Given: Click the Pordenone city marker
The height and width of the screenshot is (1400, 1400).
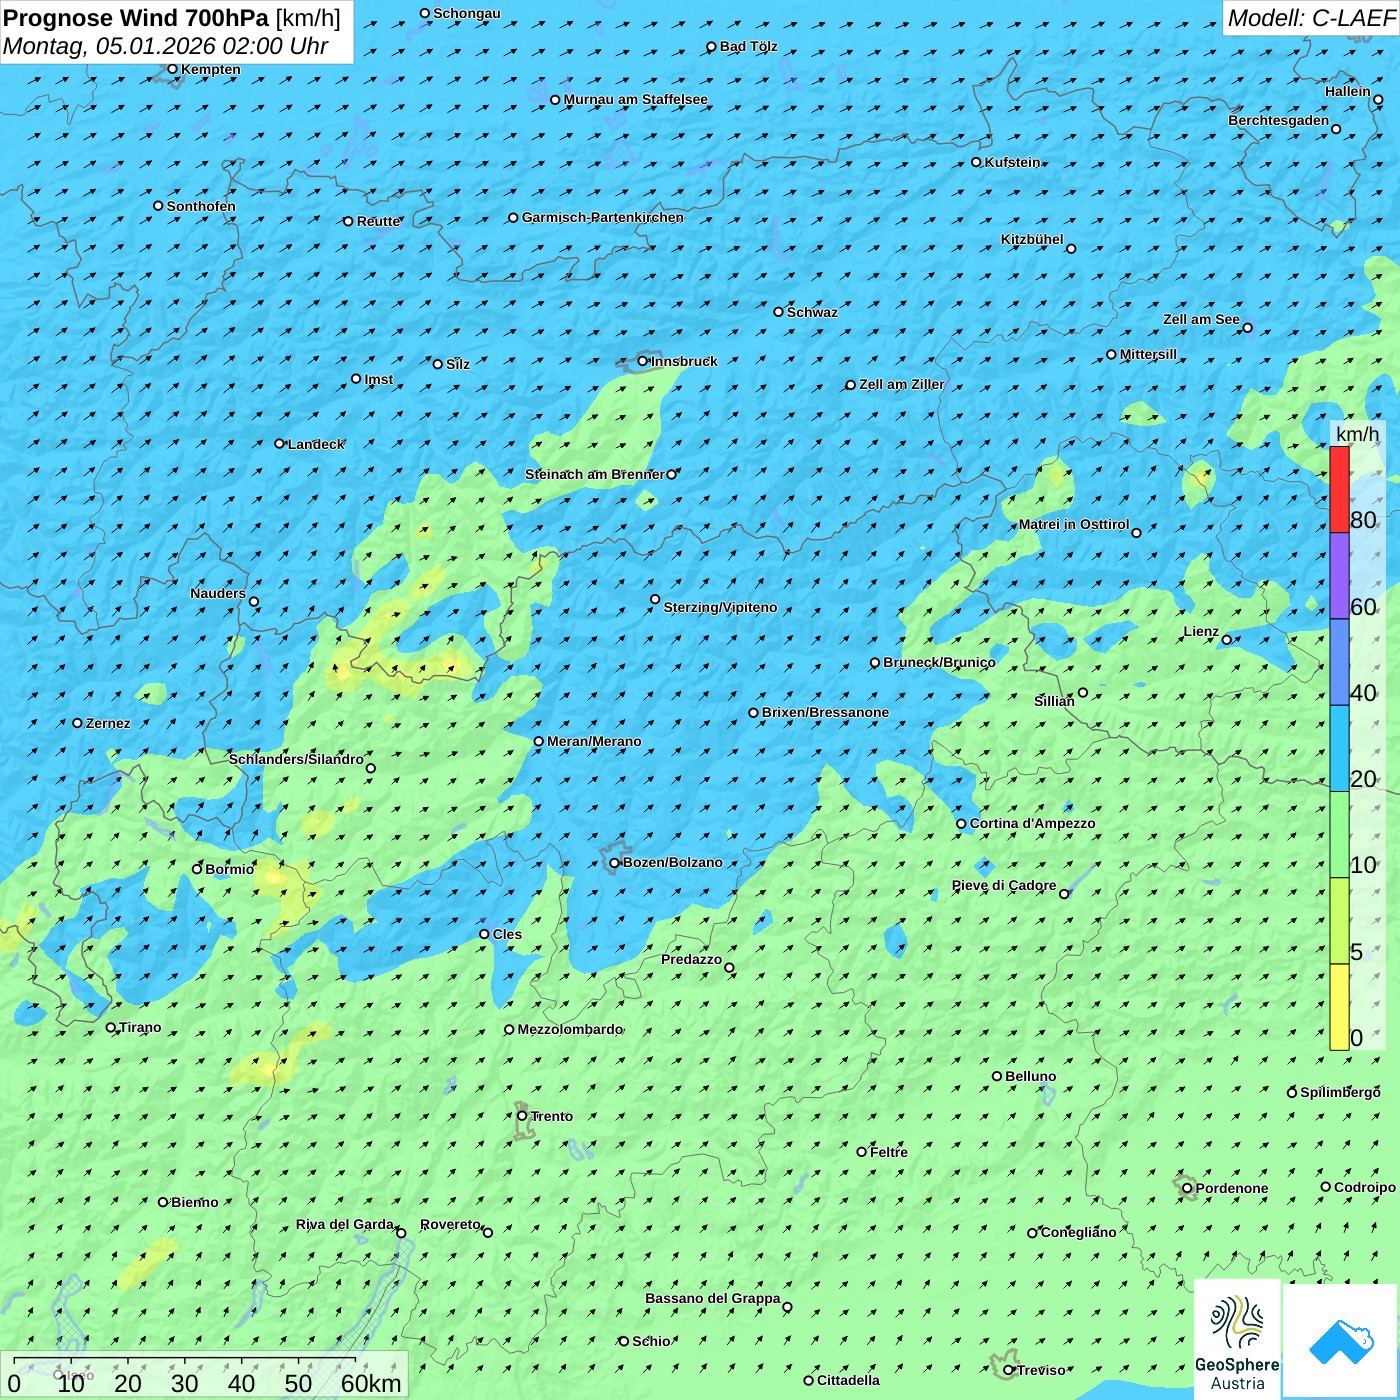Looking at the screenshot, I should pos(1187,1188).
